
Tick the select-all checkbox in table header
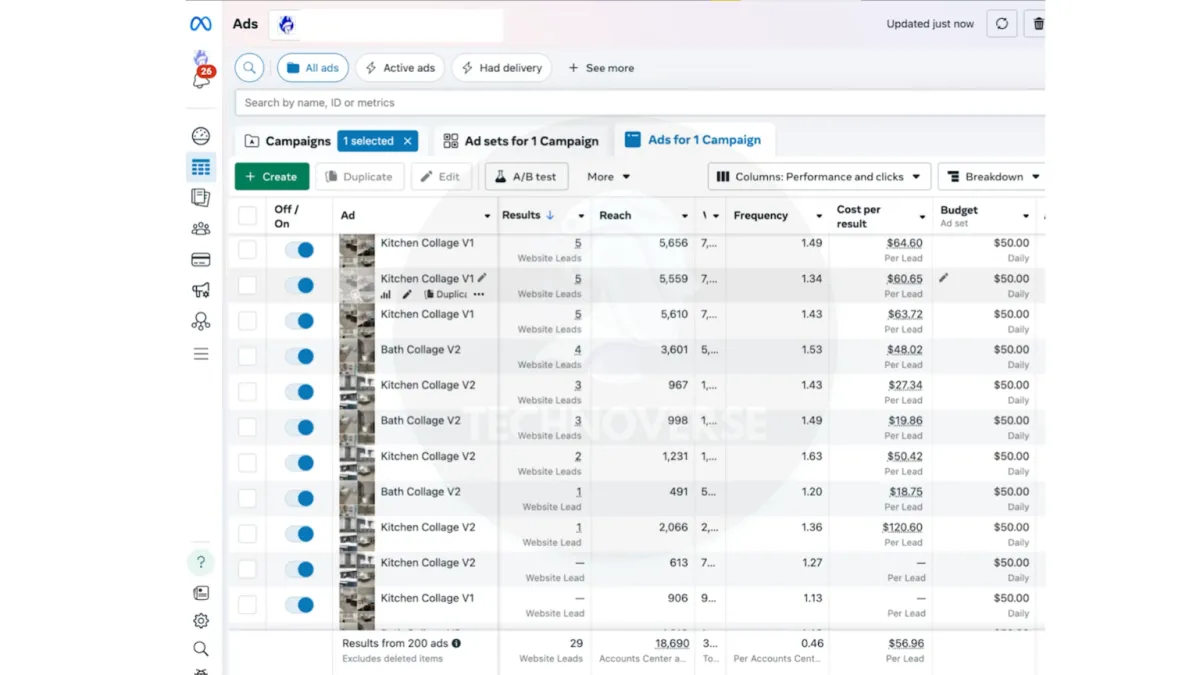(247, 216)
